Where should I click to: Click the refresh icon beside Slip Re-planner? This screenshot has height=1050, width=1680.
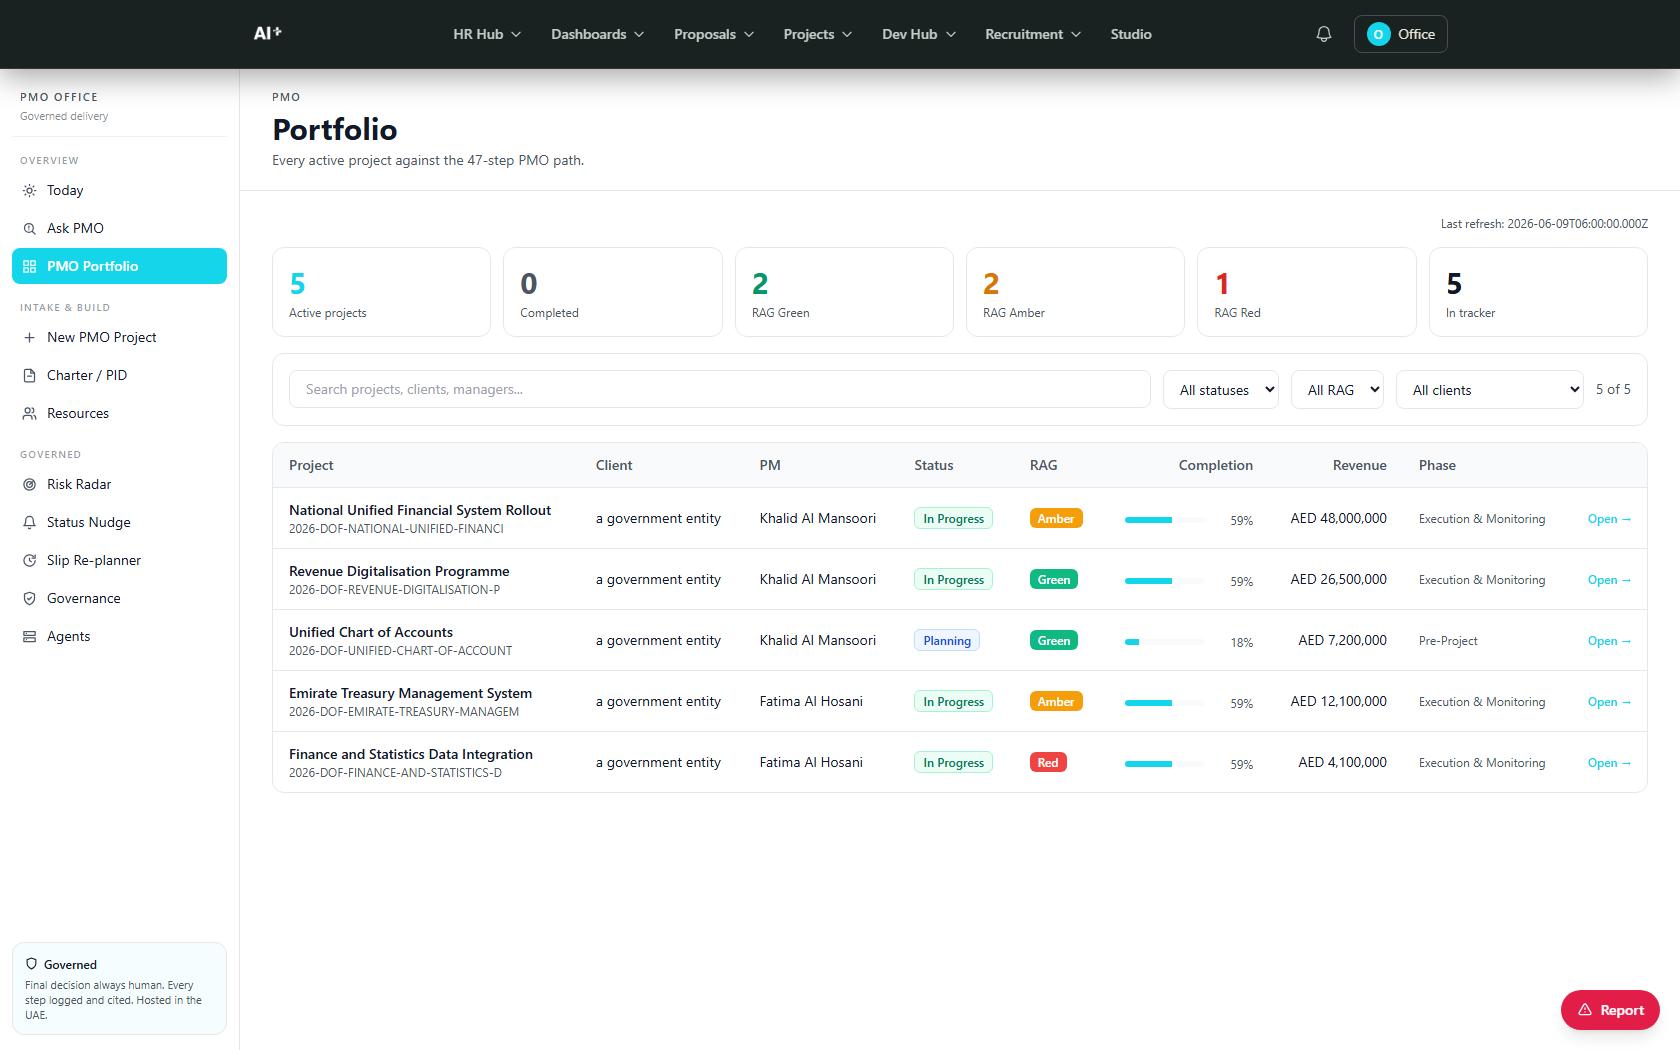pos(30,560)
